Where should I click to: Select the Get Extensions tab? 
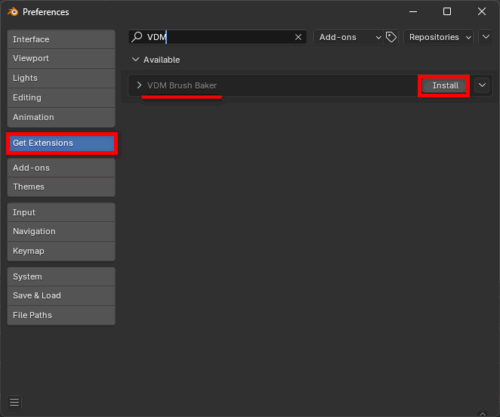[x=61, y=143]
